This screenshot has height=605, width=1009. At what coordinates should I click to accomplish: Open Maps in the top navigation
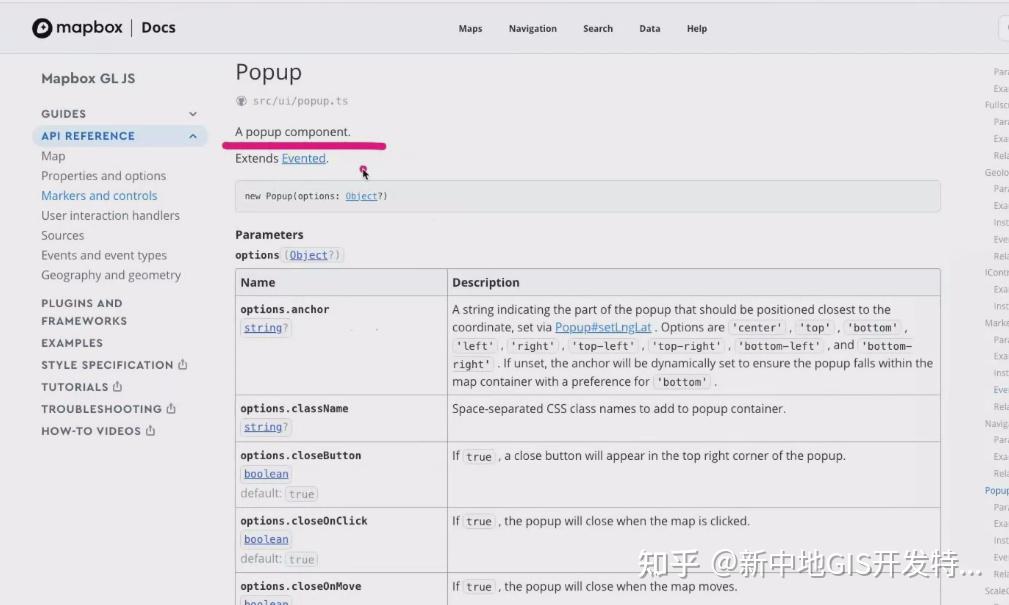[470, 28]
